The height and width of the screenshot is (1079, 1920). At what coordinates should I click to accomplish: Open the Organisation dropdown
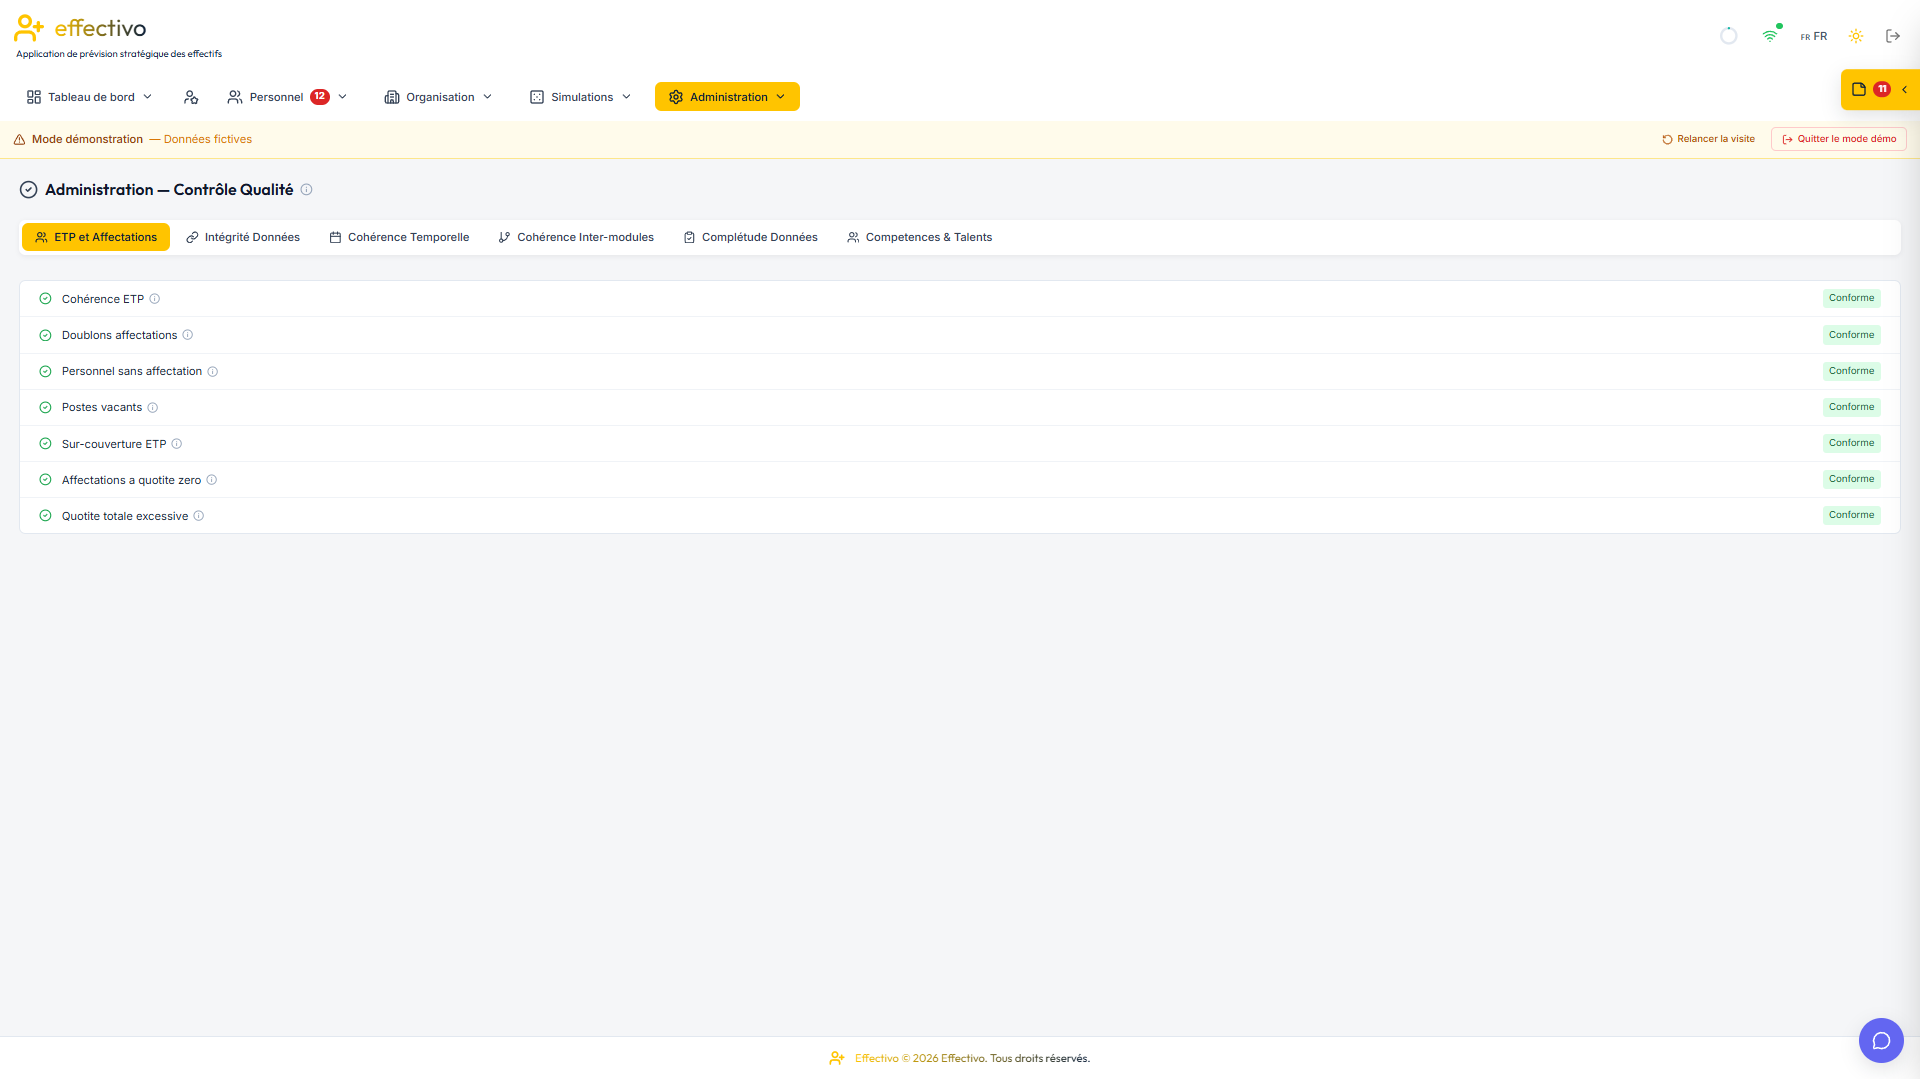(x=439, y=97)
